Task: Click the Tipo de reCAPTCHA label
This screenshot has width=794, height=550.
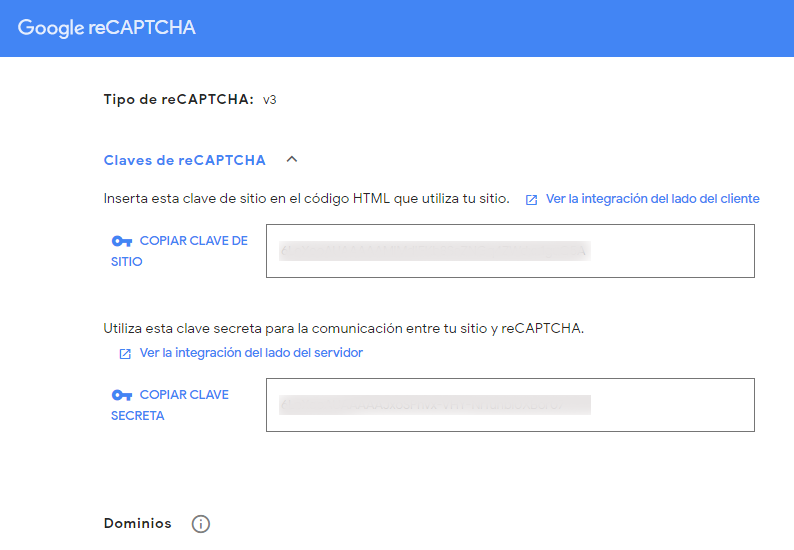Action: pyautogui.click(x=178, y=99)
